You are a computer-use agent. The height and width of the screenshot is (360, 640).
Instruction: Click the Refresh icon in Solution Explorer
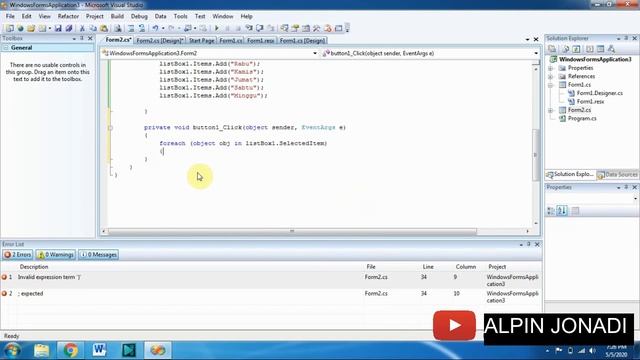coord(576,49)
